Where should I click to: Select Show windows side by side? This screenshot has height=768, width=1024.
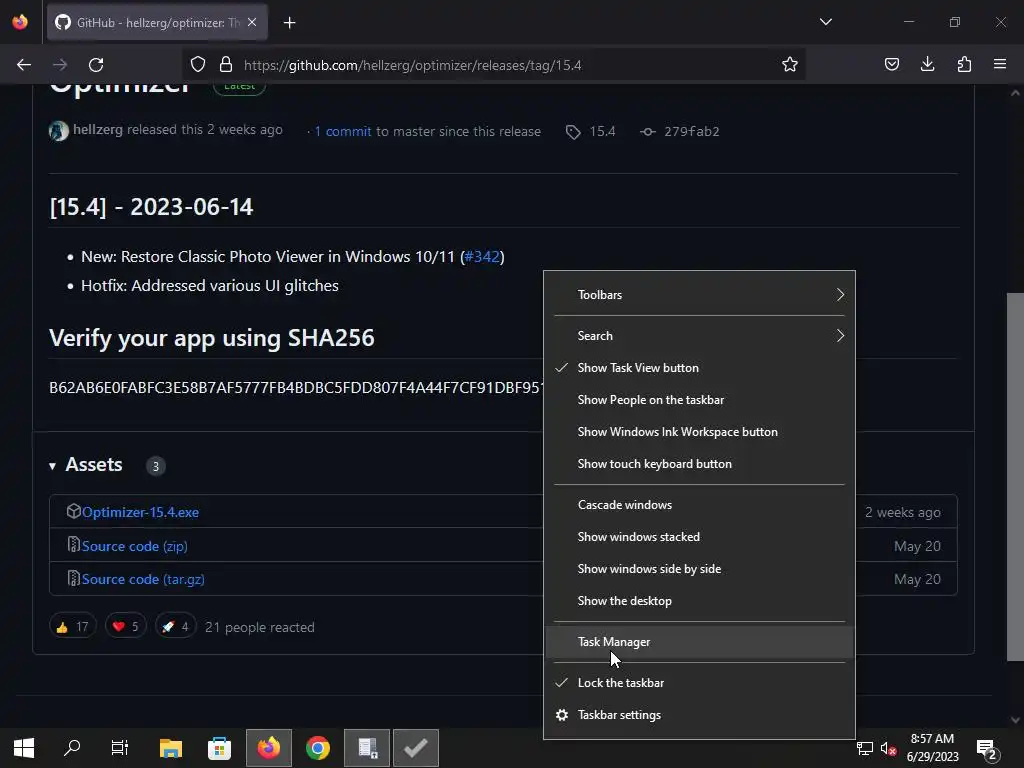point(699,569)
